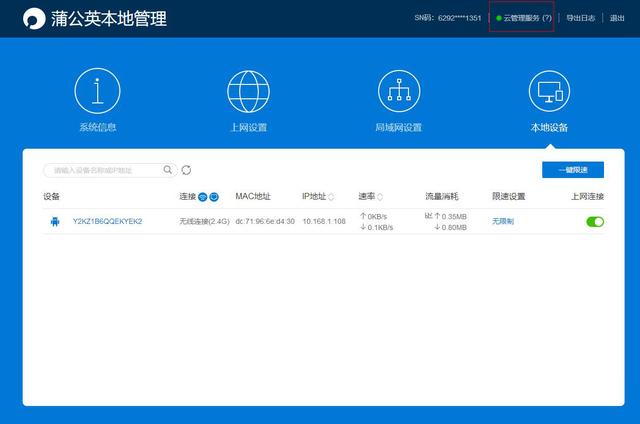Open the 局域网设置 network tree icon

pyautogui.click(x=399, y=91)
